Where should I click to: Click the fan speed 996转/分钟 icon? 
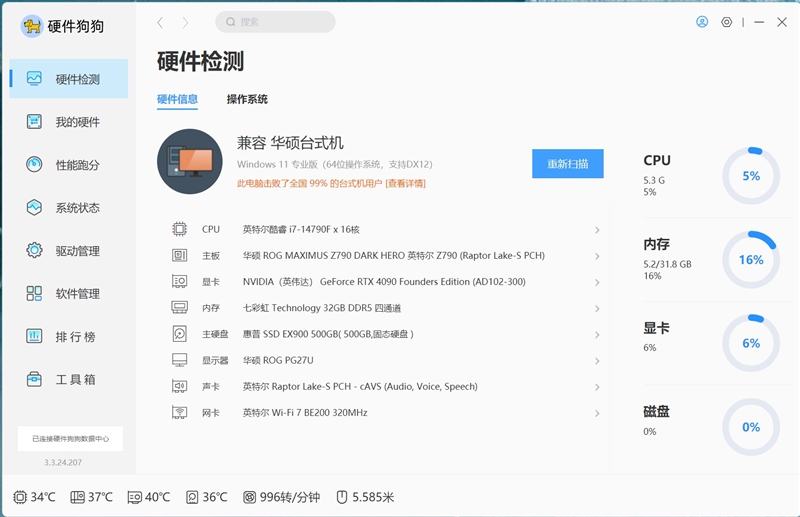249,497
